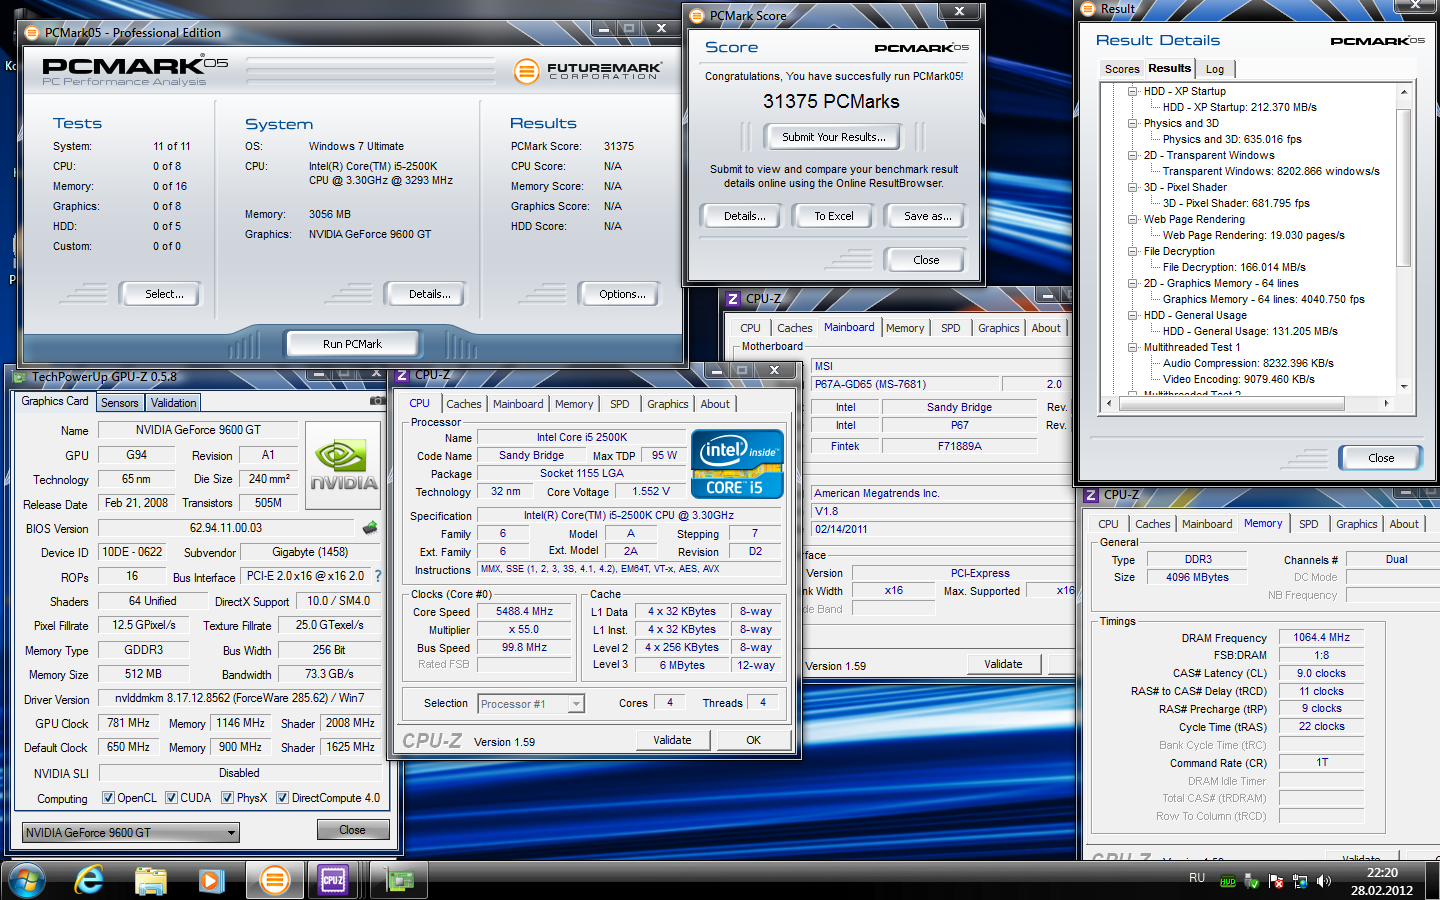Click the Run PCMark button
The height and width of the screenshot is (900, 1440).
[x=352, y=344]
